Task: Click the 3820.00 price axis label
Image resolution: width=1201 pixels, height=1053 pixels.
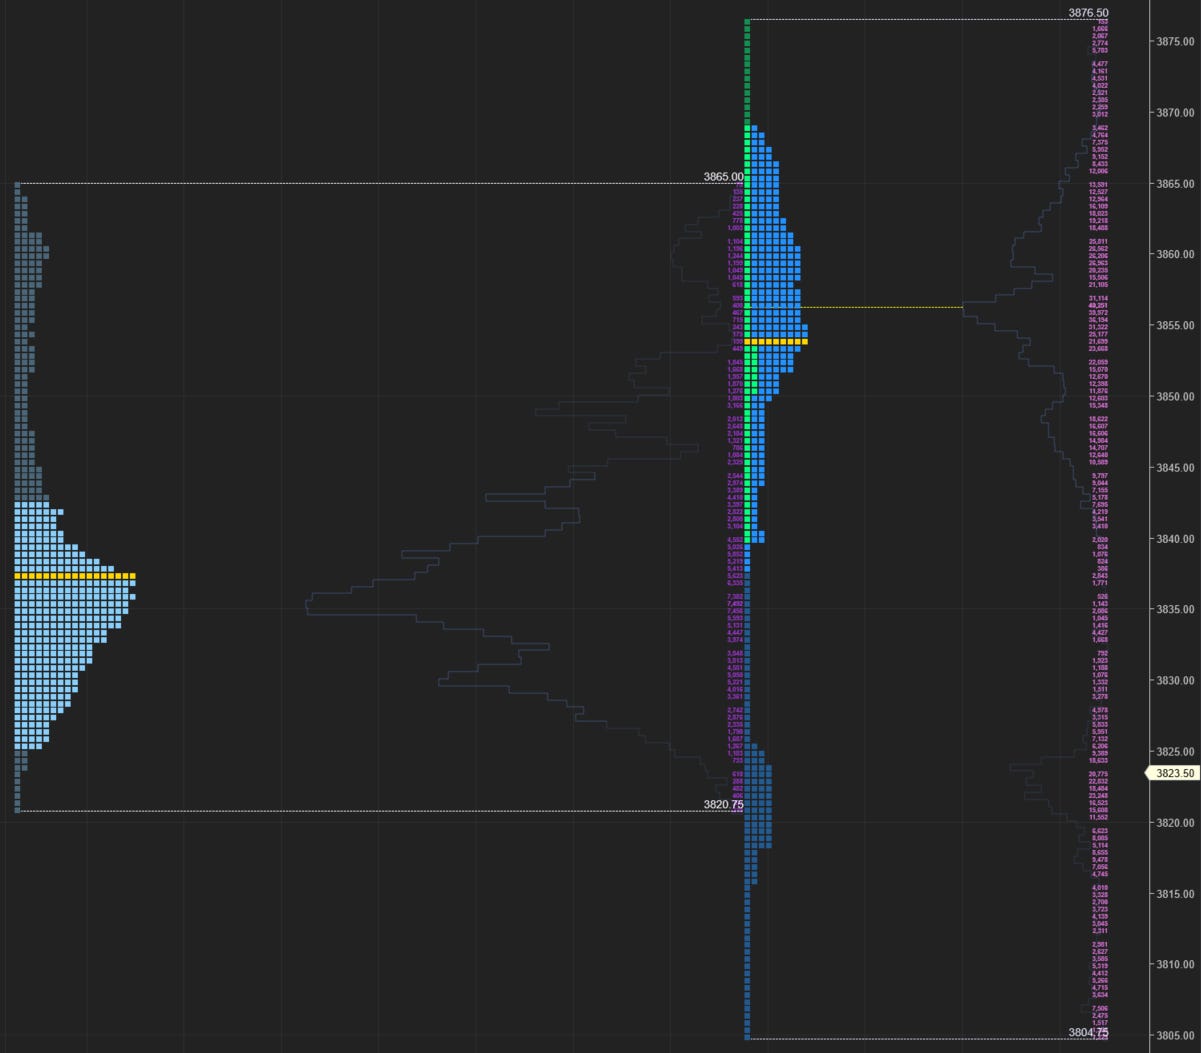Action: point(1174,823)
